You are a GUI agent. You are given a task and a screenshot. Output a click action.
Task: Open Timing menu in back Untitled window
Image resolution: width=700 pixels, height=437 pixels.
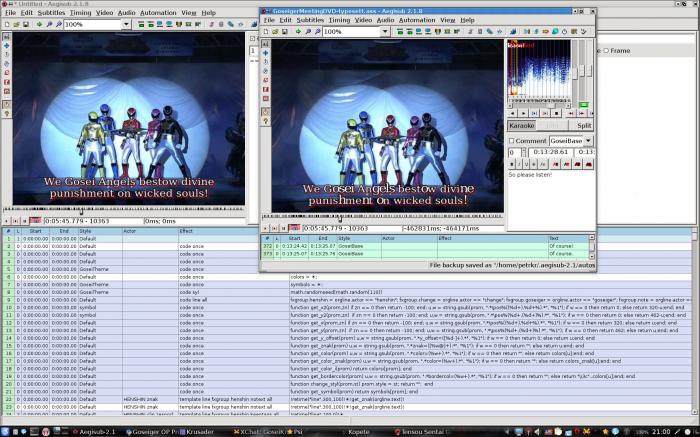tap(80, 12)
